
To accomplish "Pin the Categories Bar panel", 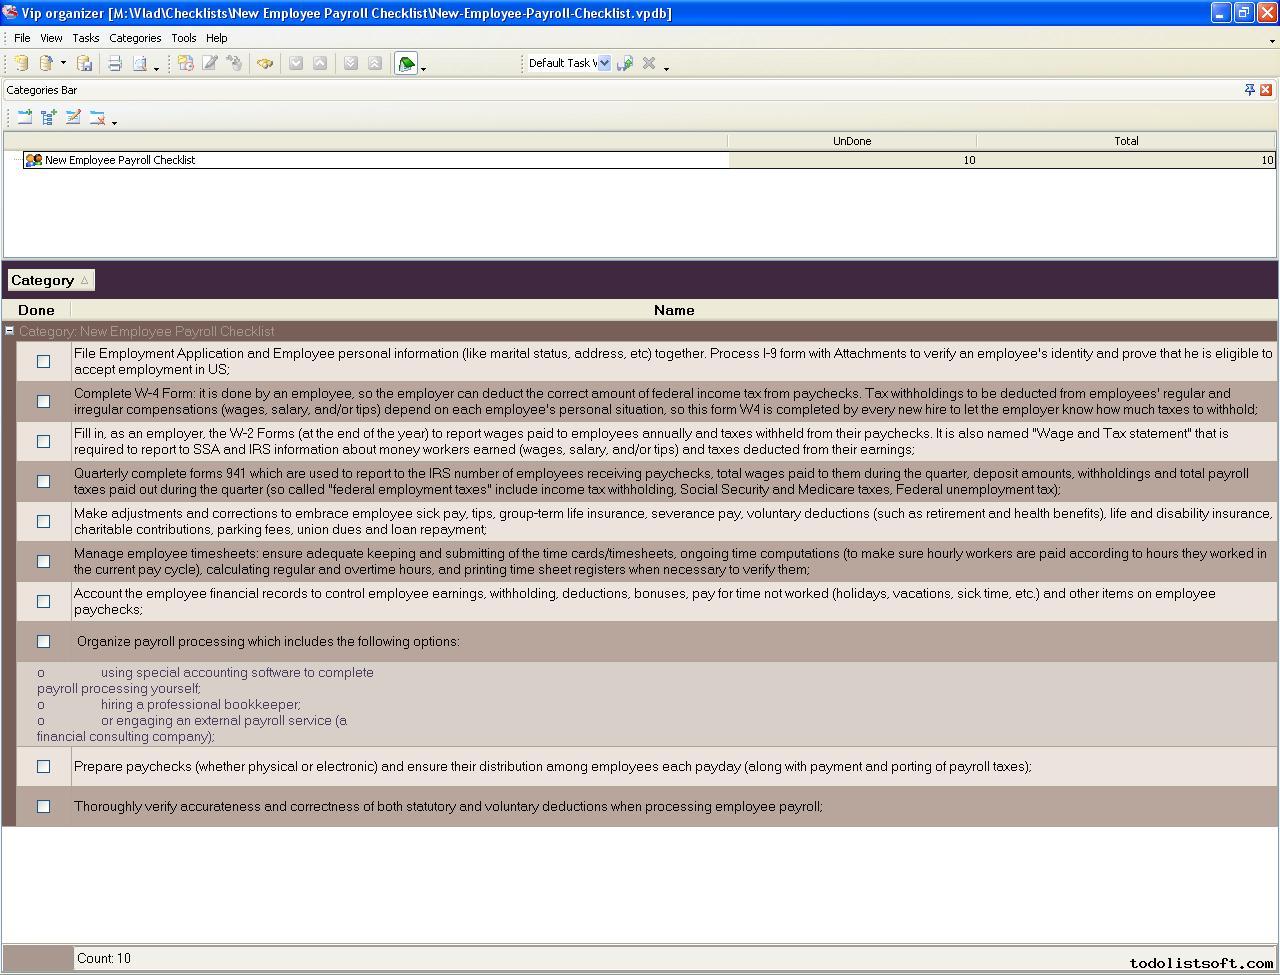I will [x=1249, y=90].
